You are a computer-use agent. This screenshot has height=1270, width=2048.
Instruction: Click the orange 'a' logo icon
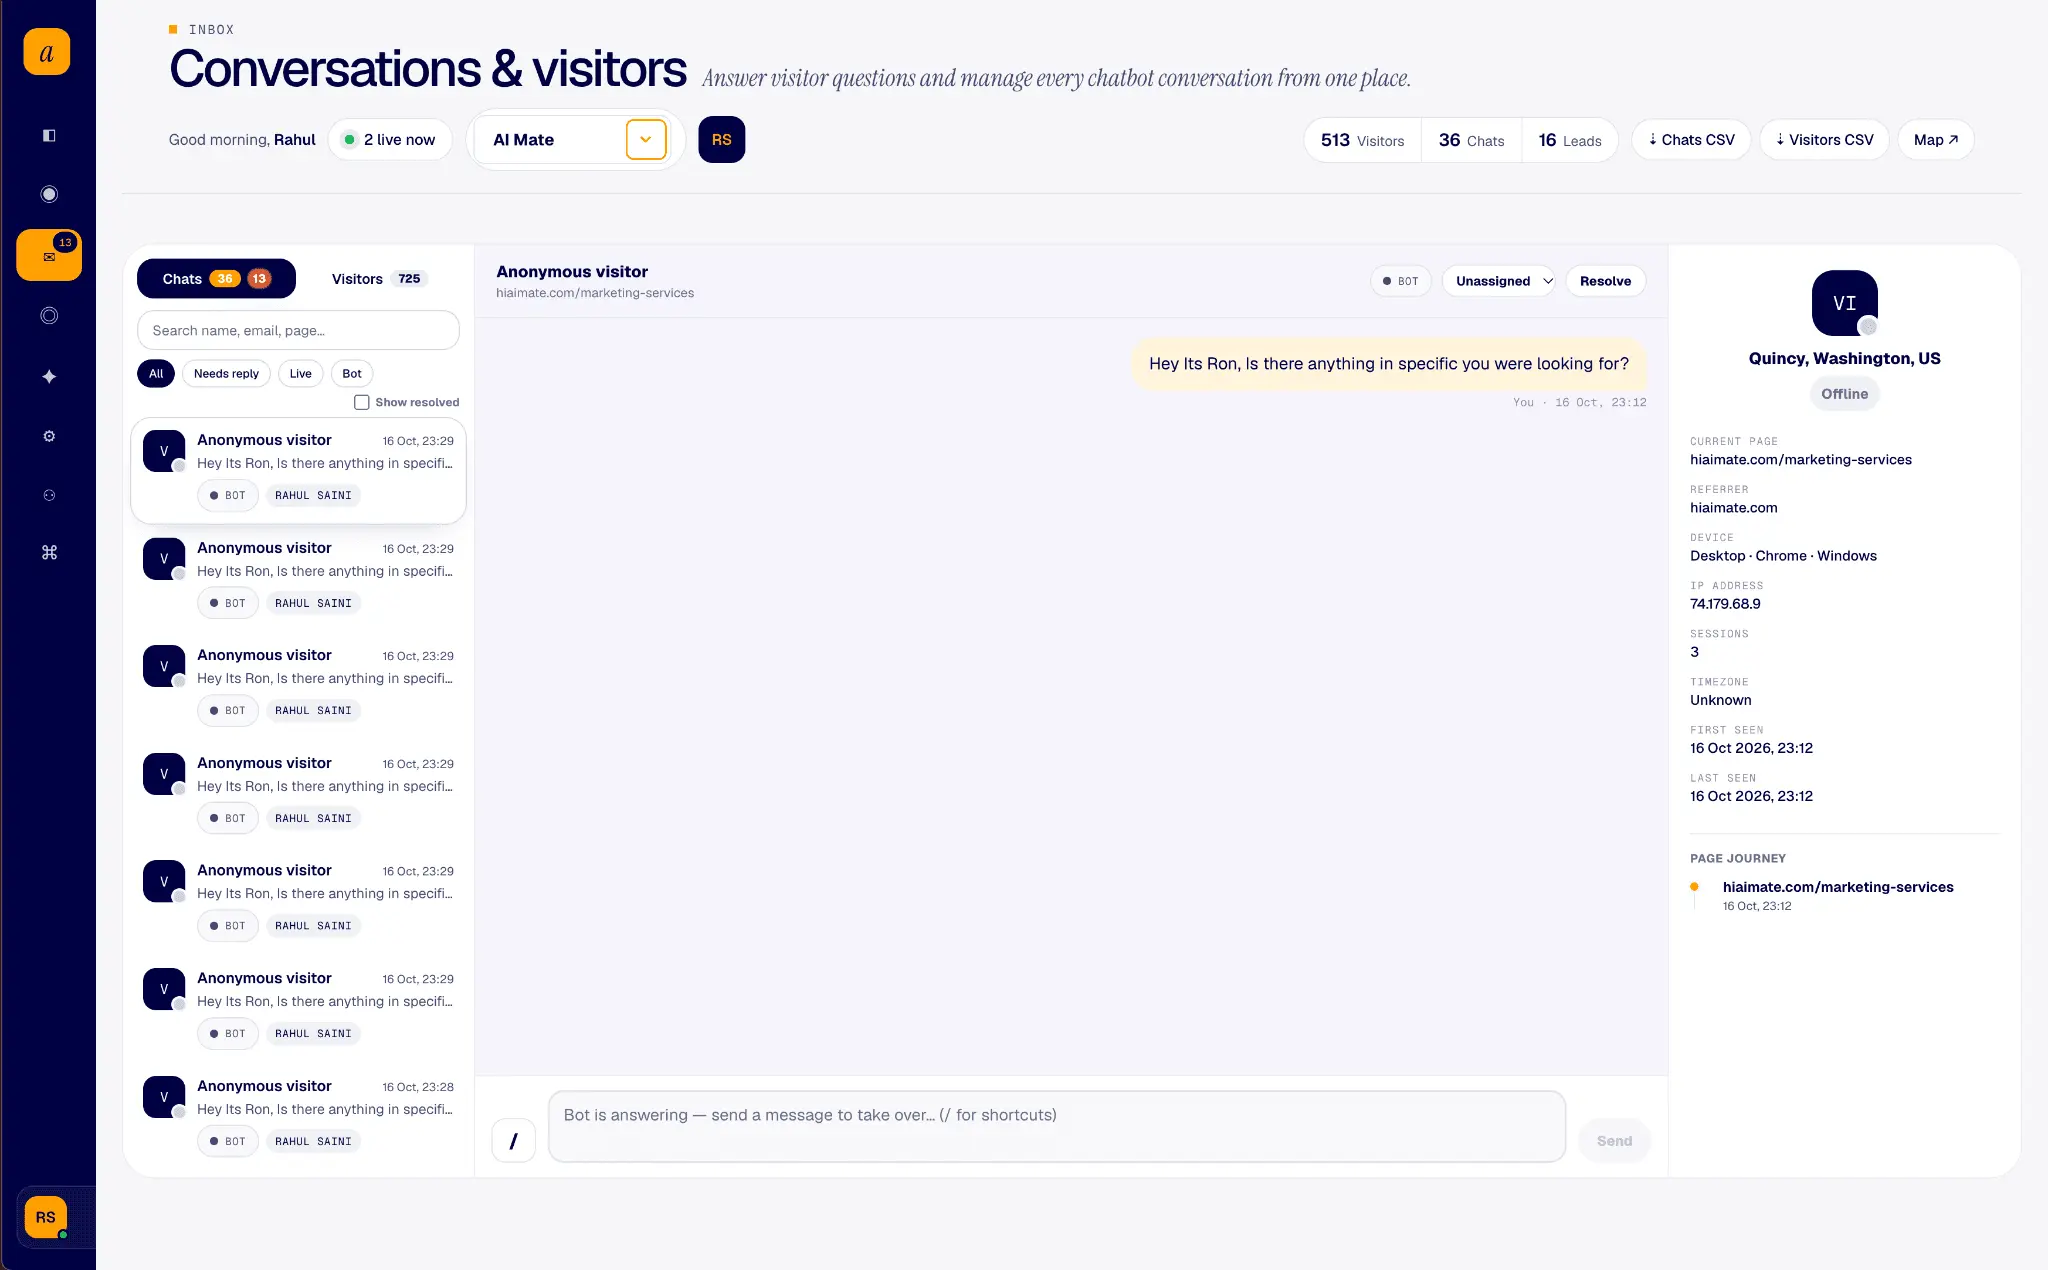[x=47, y=52]
